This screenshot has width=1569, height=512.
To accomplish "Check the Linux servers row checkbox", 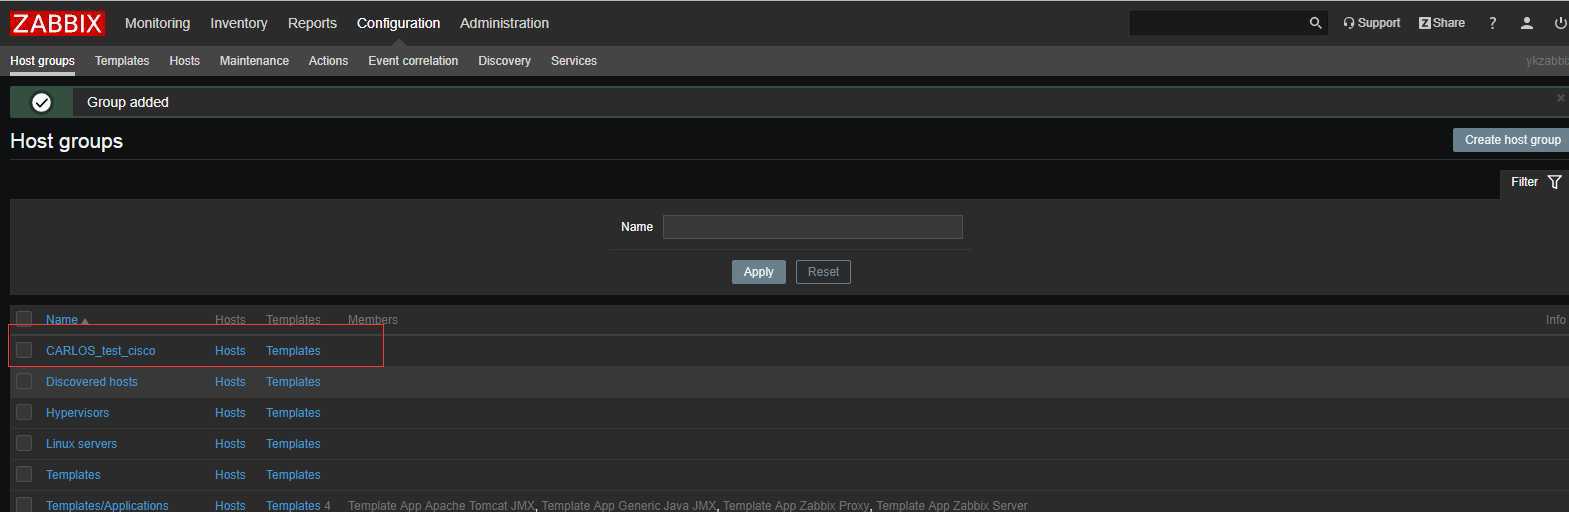I will (24, 443).
